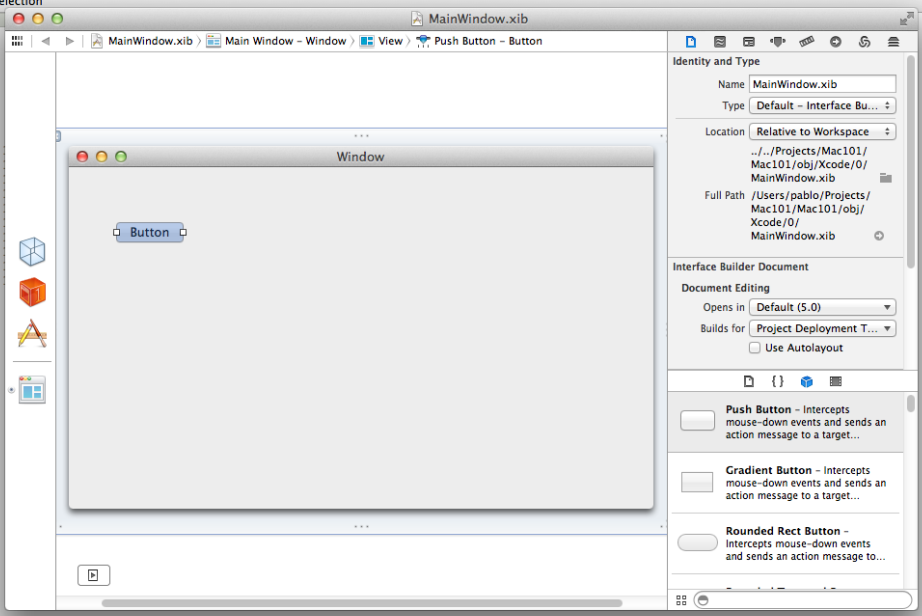Select the Button in the window canvas
This screenshot has height=616, width=922.
click(149, 232)
